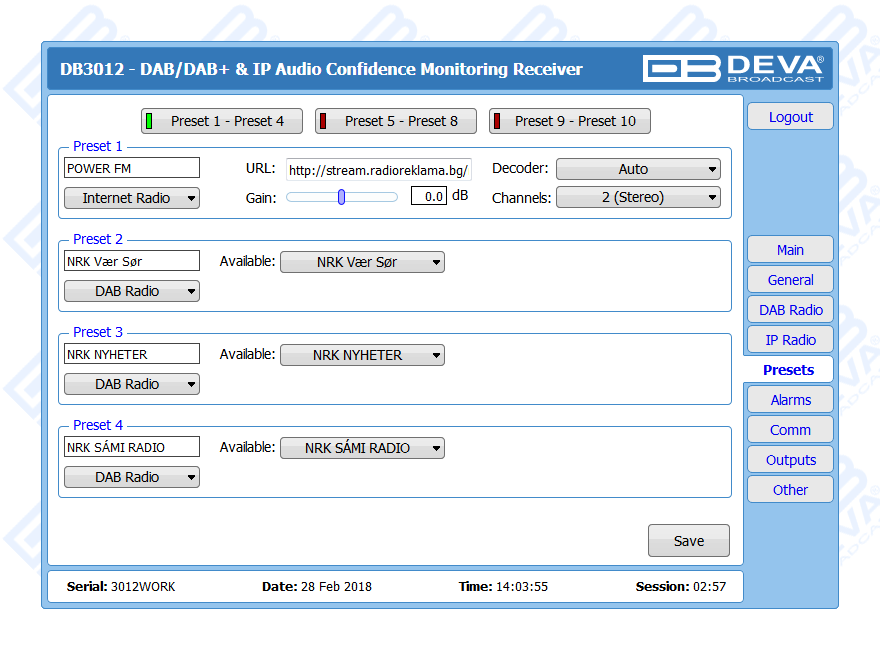Image resolution: width=880 pixels, height=650 pixels.
Task: Show Preset 9 - Preset 10 group
Action: 569,121
